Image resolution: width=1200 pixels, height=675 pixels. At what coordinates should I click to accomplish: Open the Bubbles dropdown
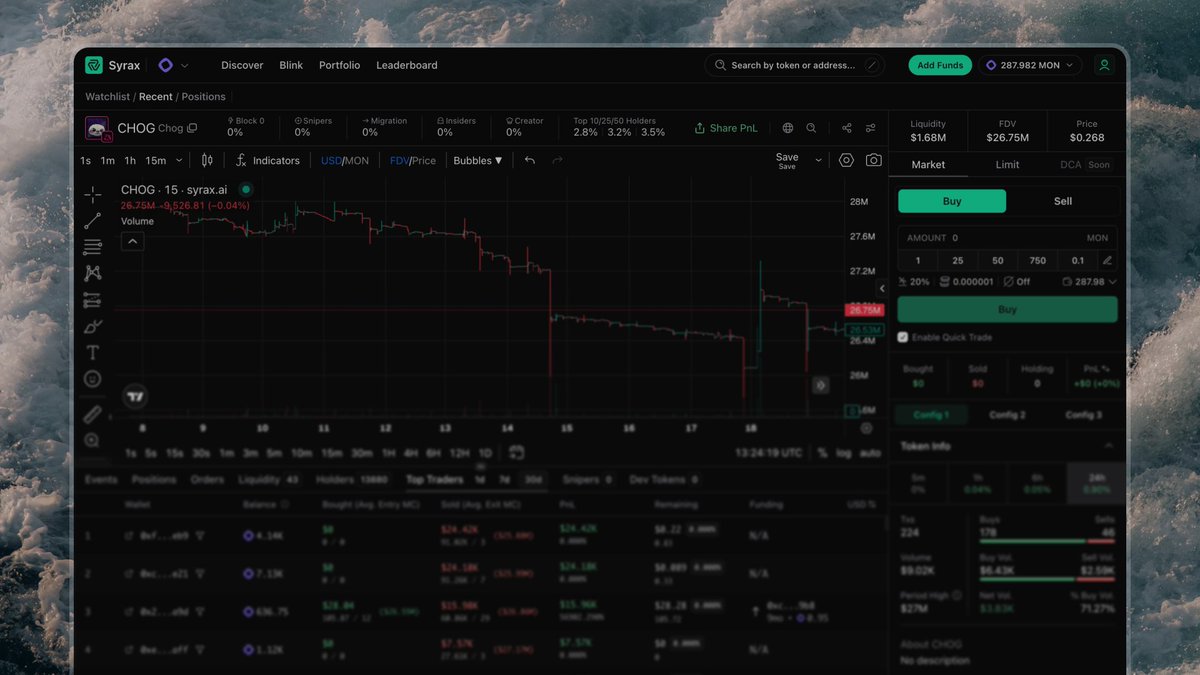pos(477,160)
